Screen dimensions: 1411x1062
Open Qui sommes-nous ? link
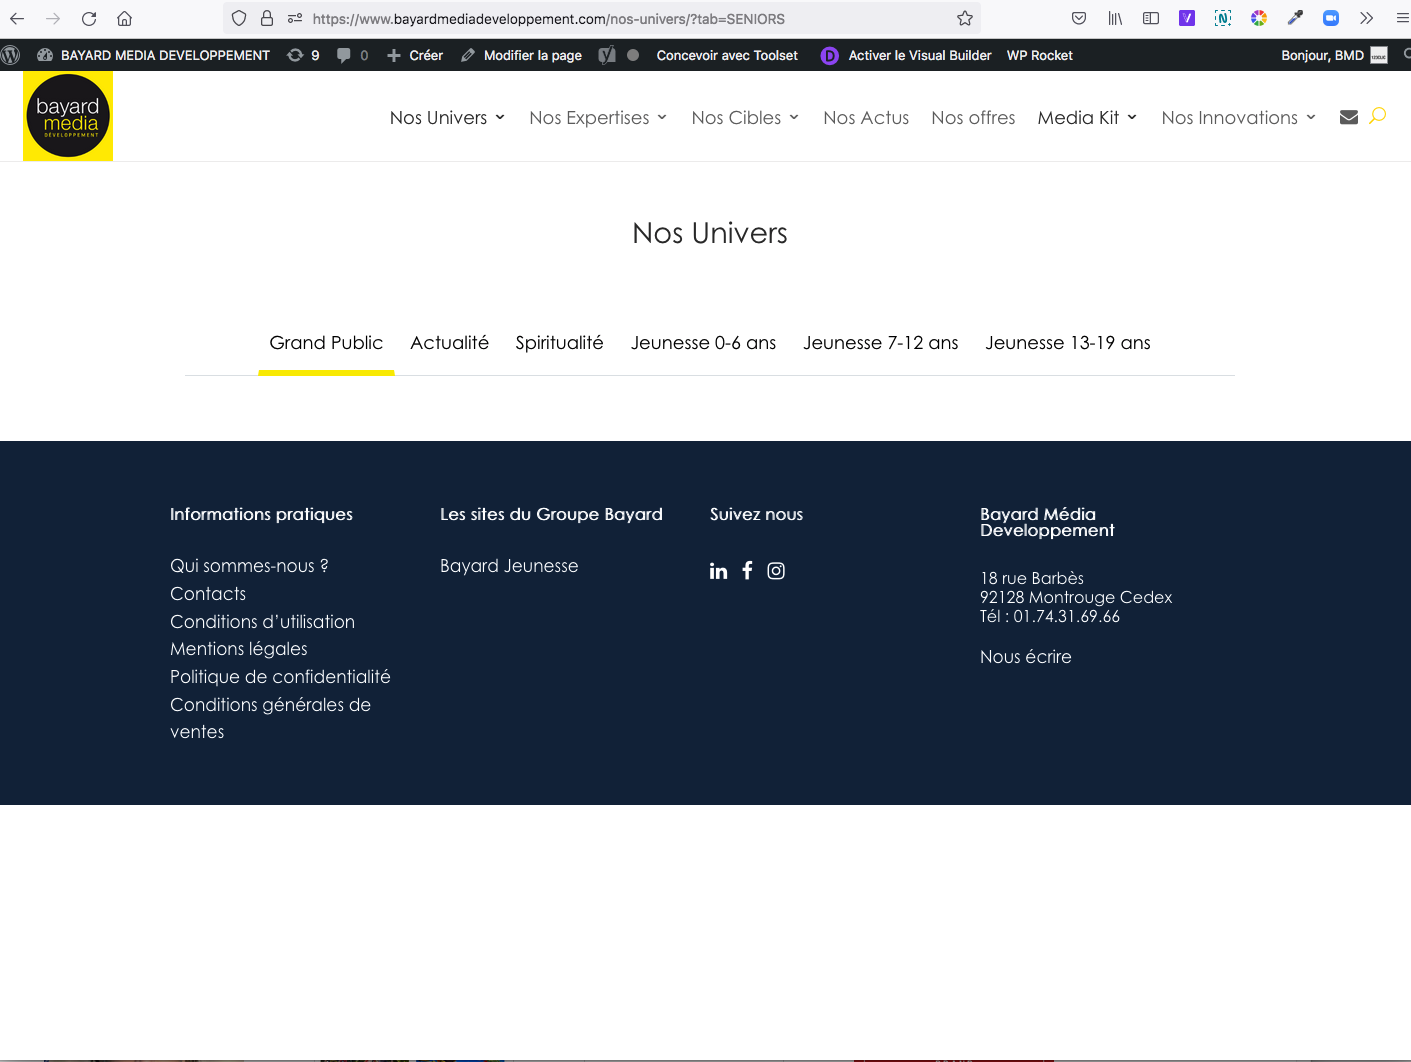coord(249,566)
